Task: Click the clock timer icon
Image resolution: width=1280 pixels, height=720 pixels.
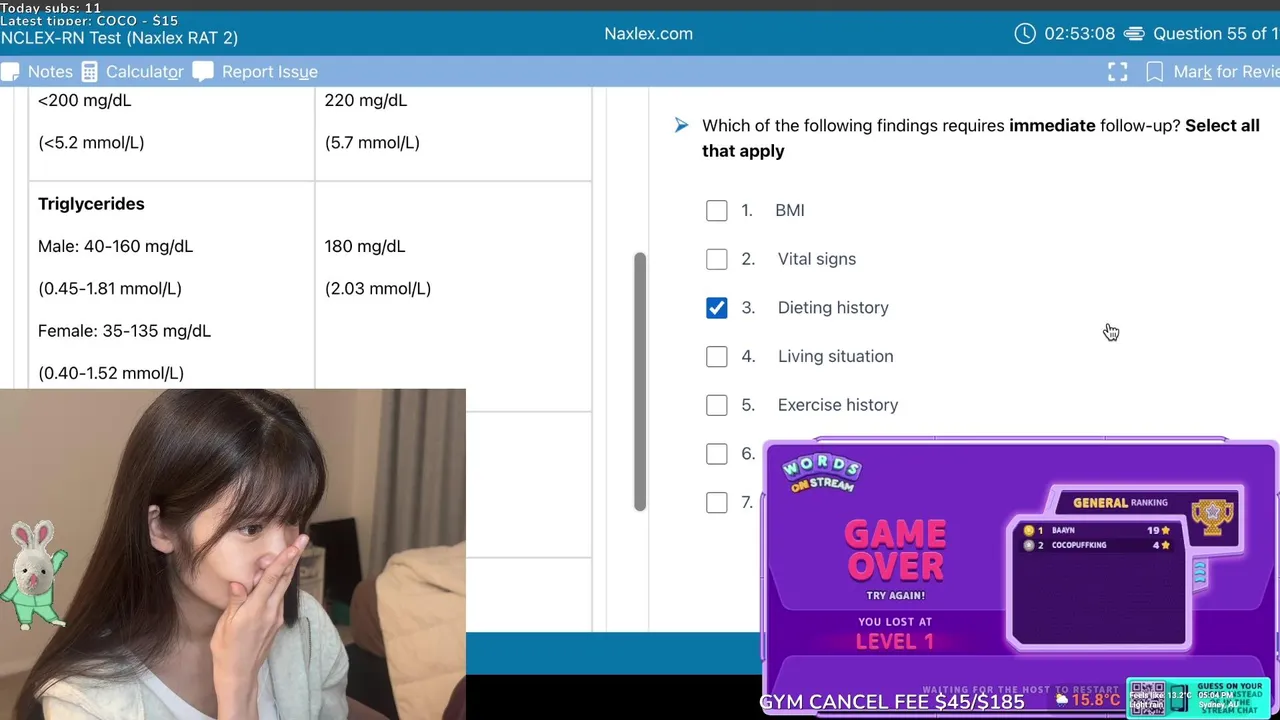Action: (1025, 34)
